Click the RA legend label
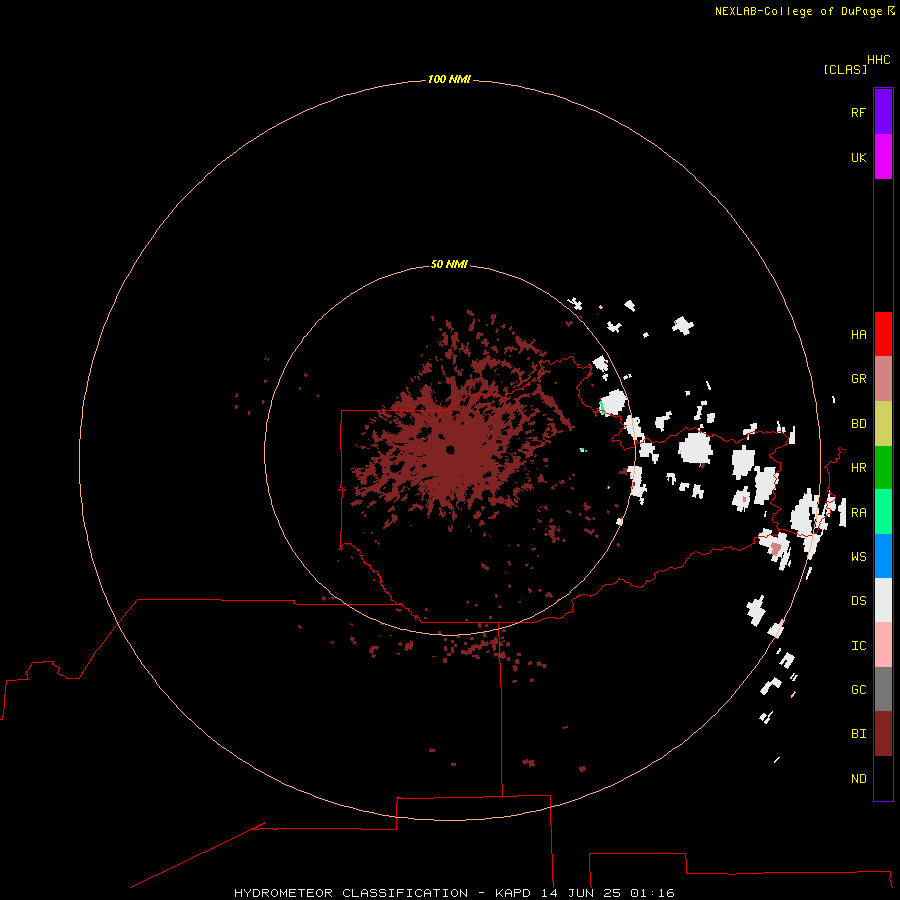 [858, 513]
